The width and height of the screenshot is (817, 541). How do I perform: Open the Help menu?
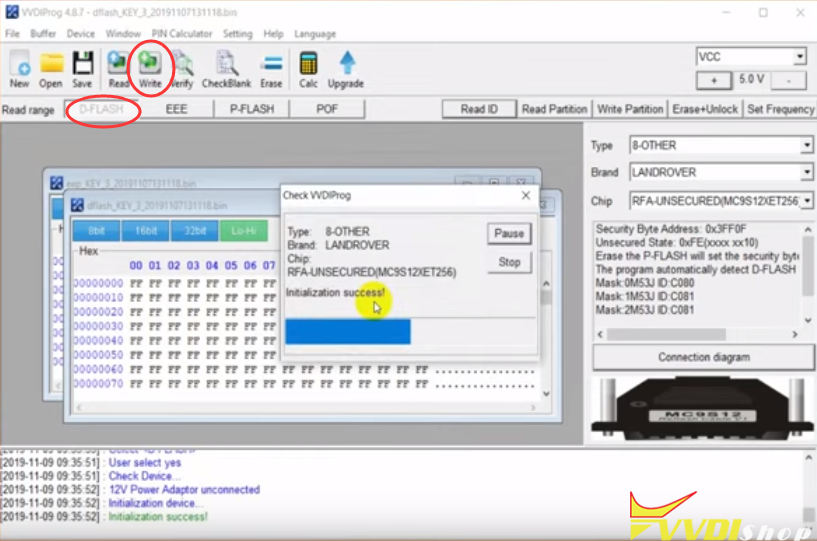click(x=273, y=34)
